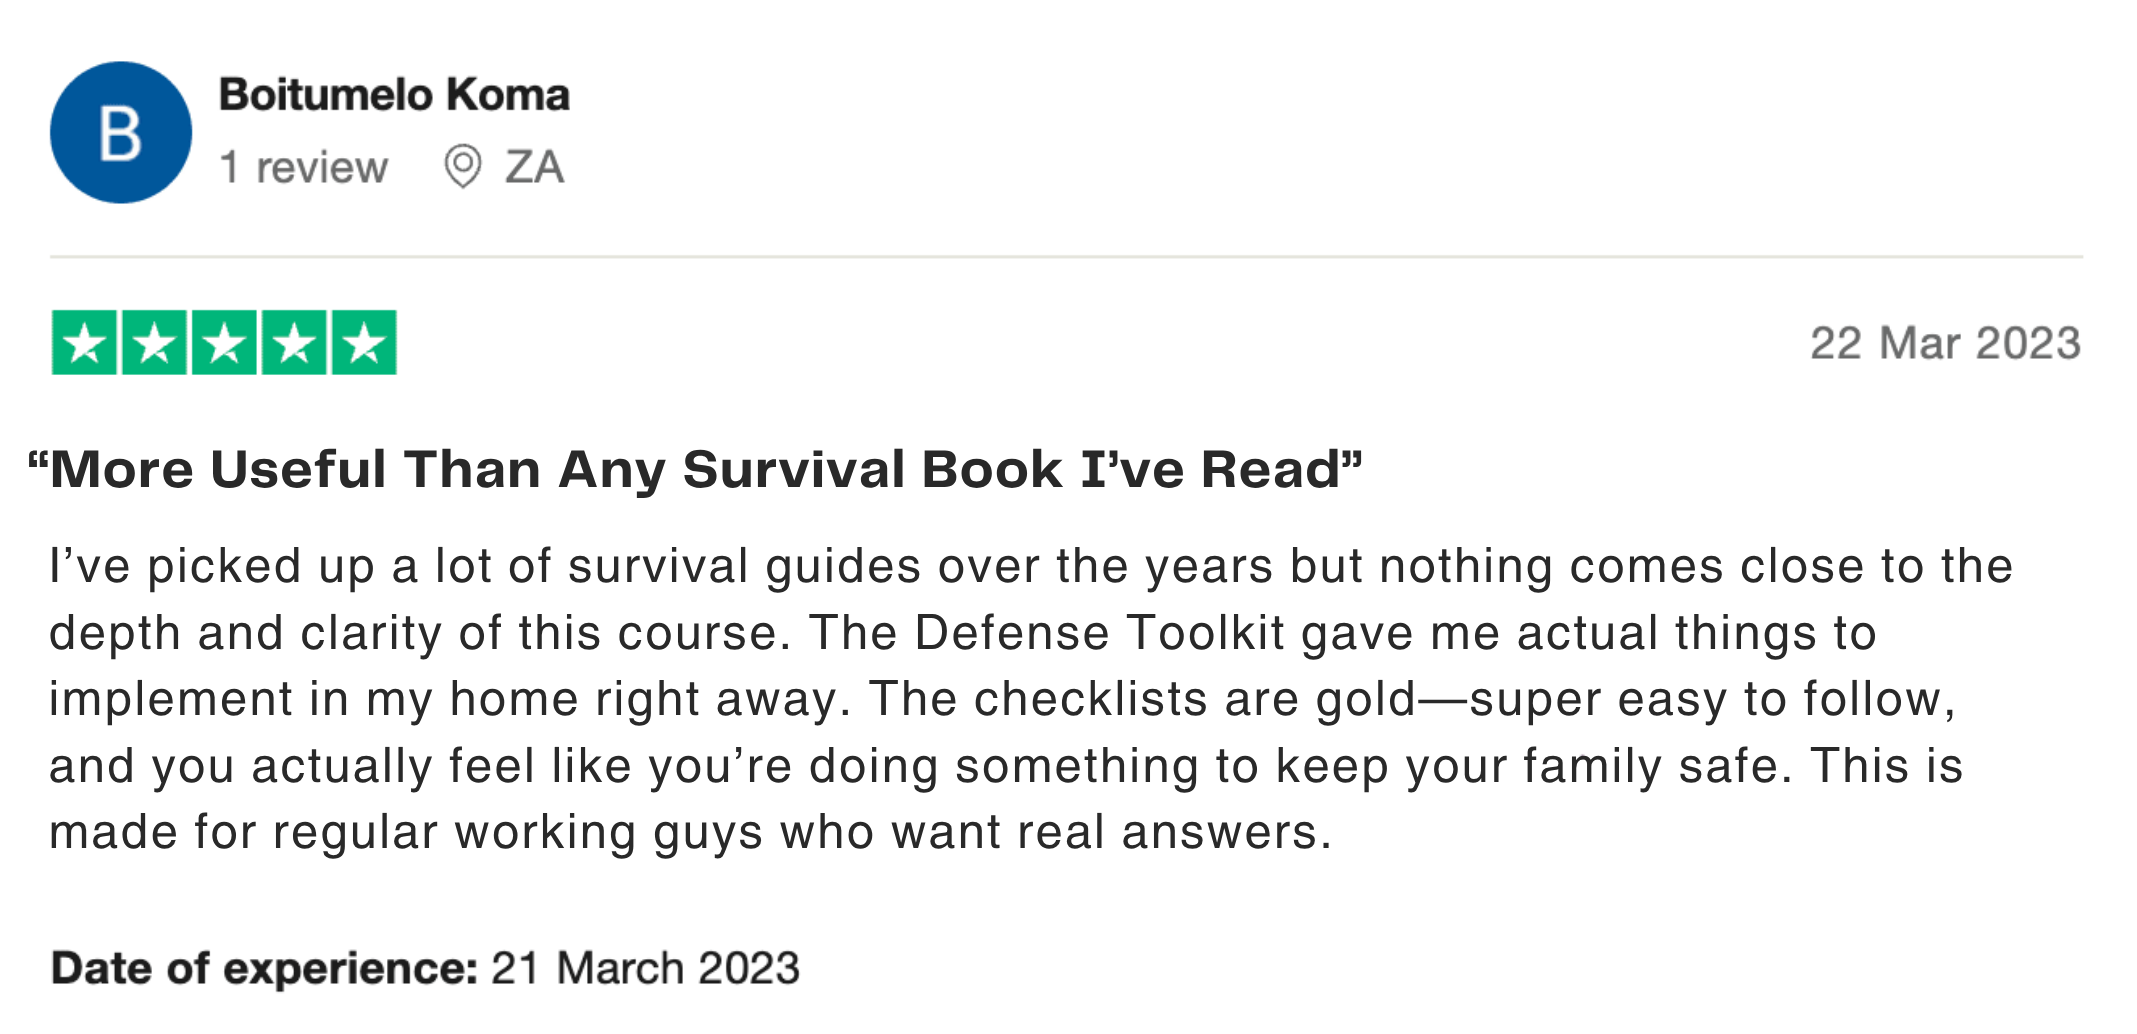Click the ZA country code
The width and height of the screenshot is (2137, 1034).
534,167
